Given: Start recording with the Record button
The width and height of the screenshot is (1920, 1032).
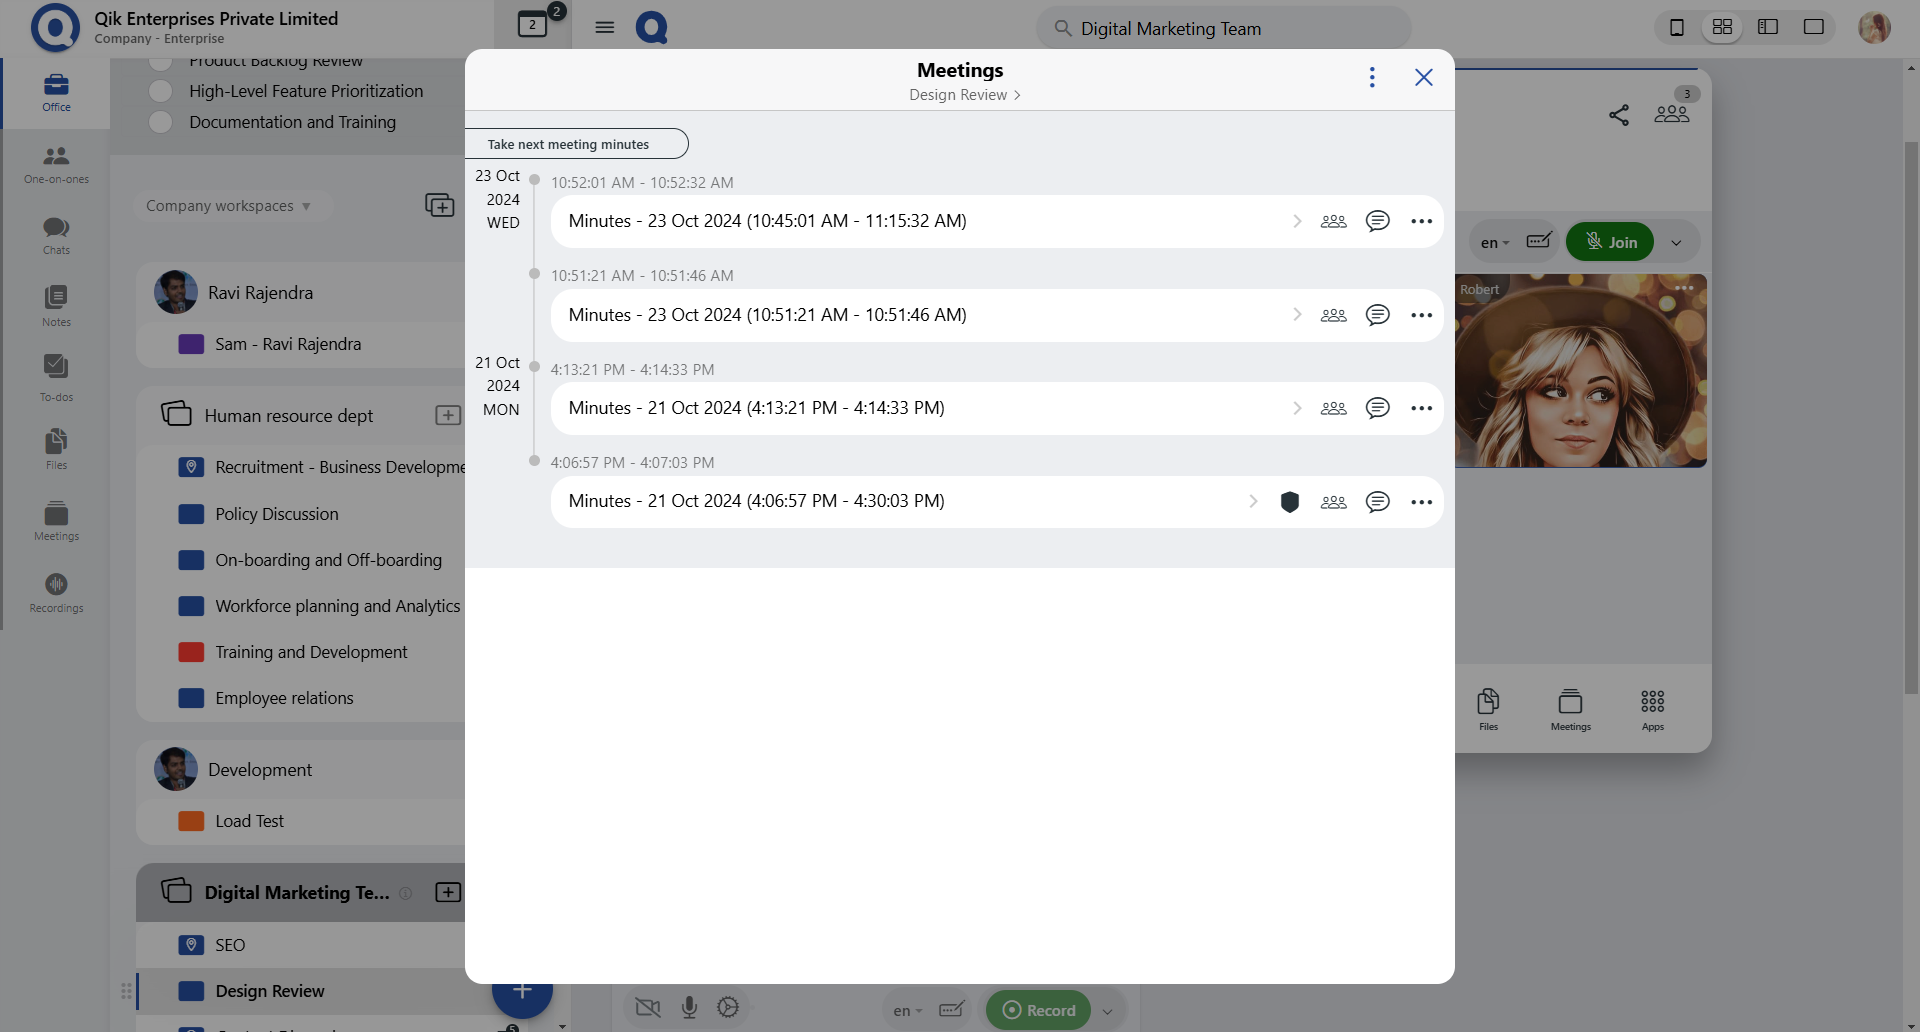Looking at the screenshot, I should point(1038,1010).
